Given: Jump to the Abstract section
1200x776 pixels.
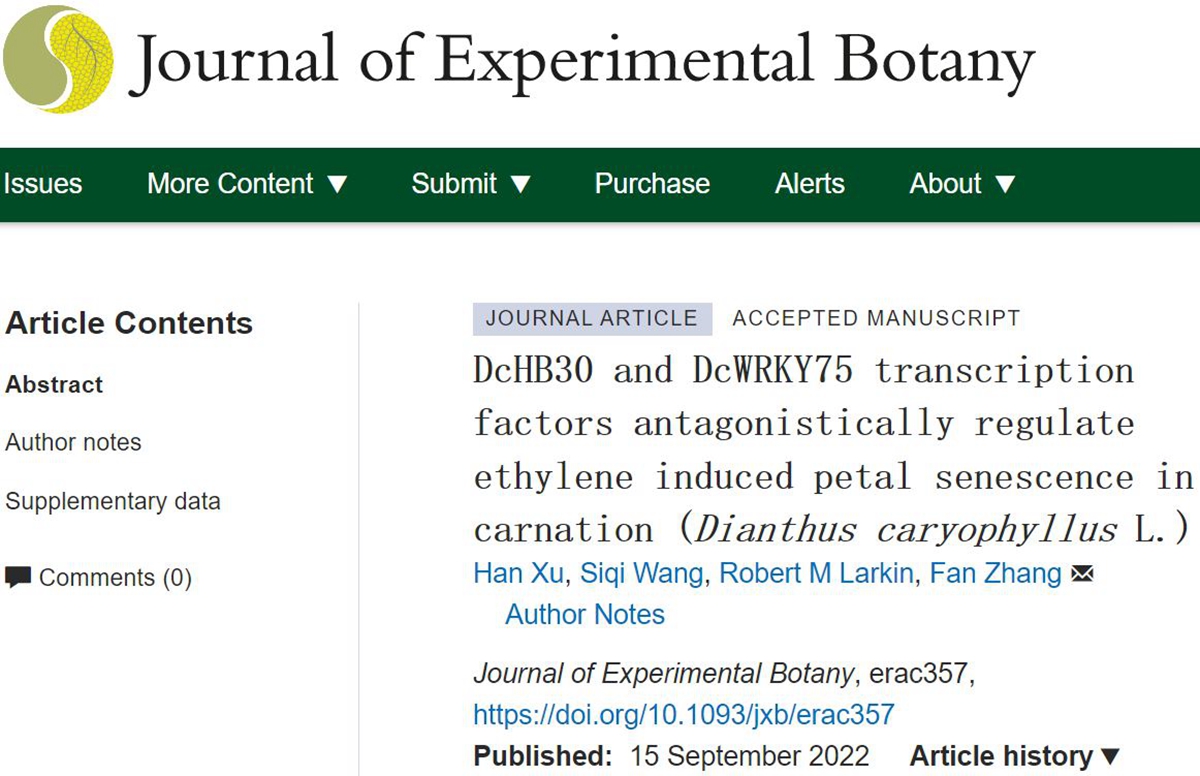Looking at the screenshot, I should click(x=54, y=384).
